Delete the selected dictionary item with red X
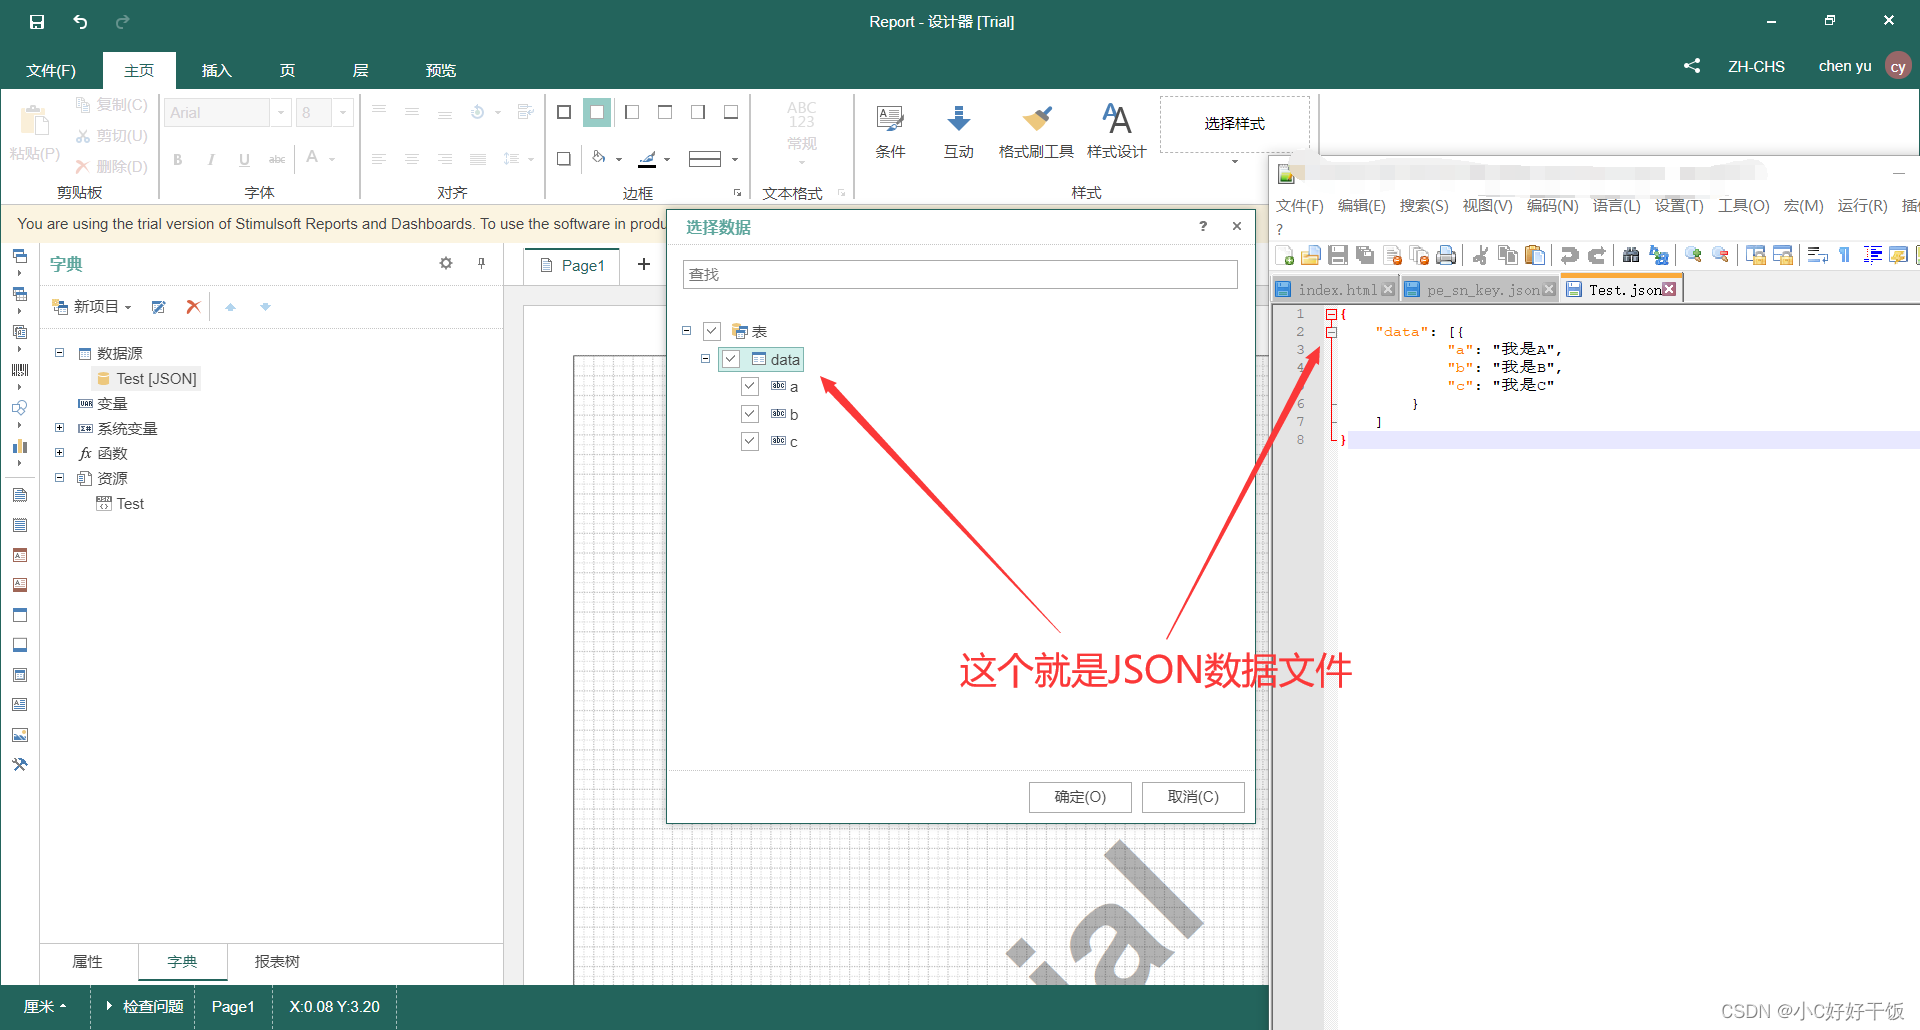 click(193, 307)
